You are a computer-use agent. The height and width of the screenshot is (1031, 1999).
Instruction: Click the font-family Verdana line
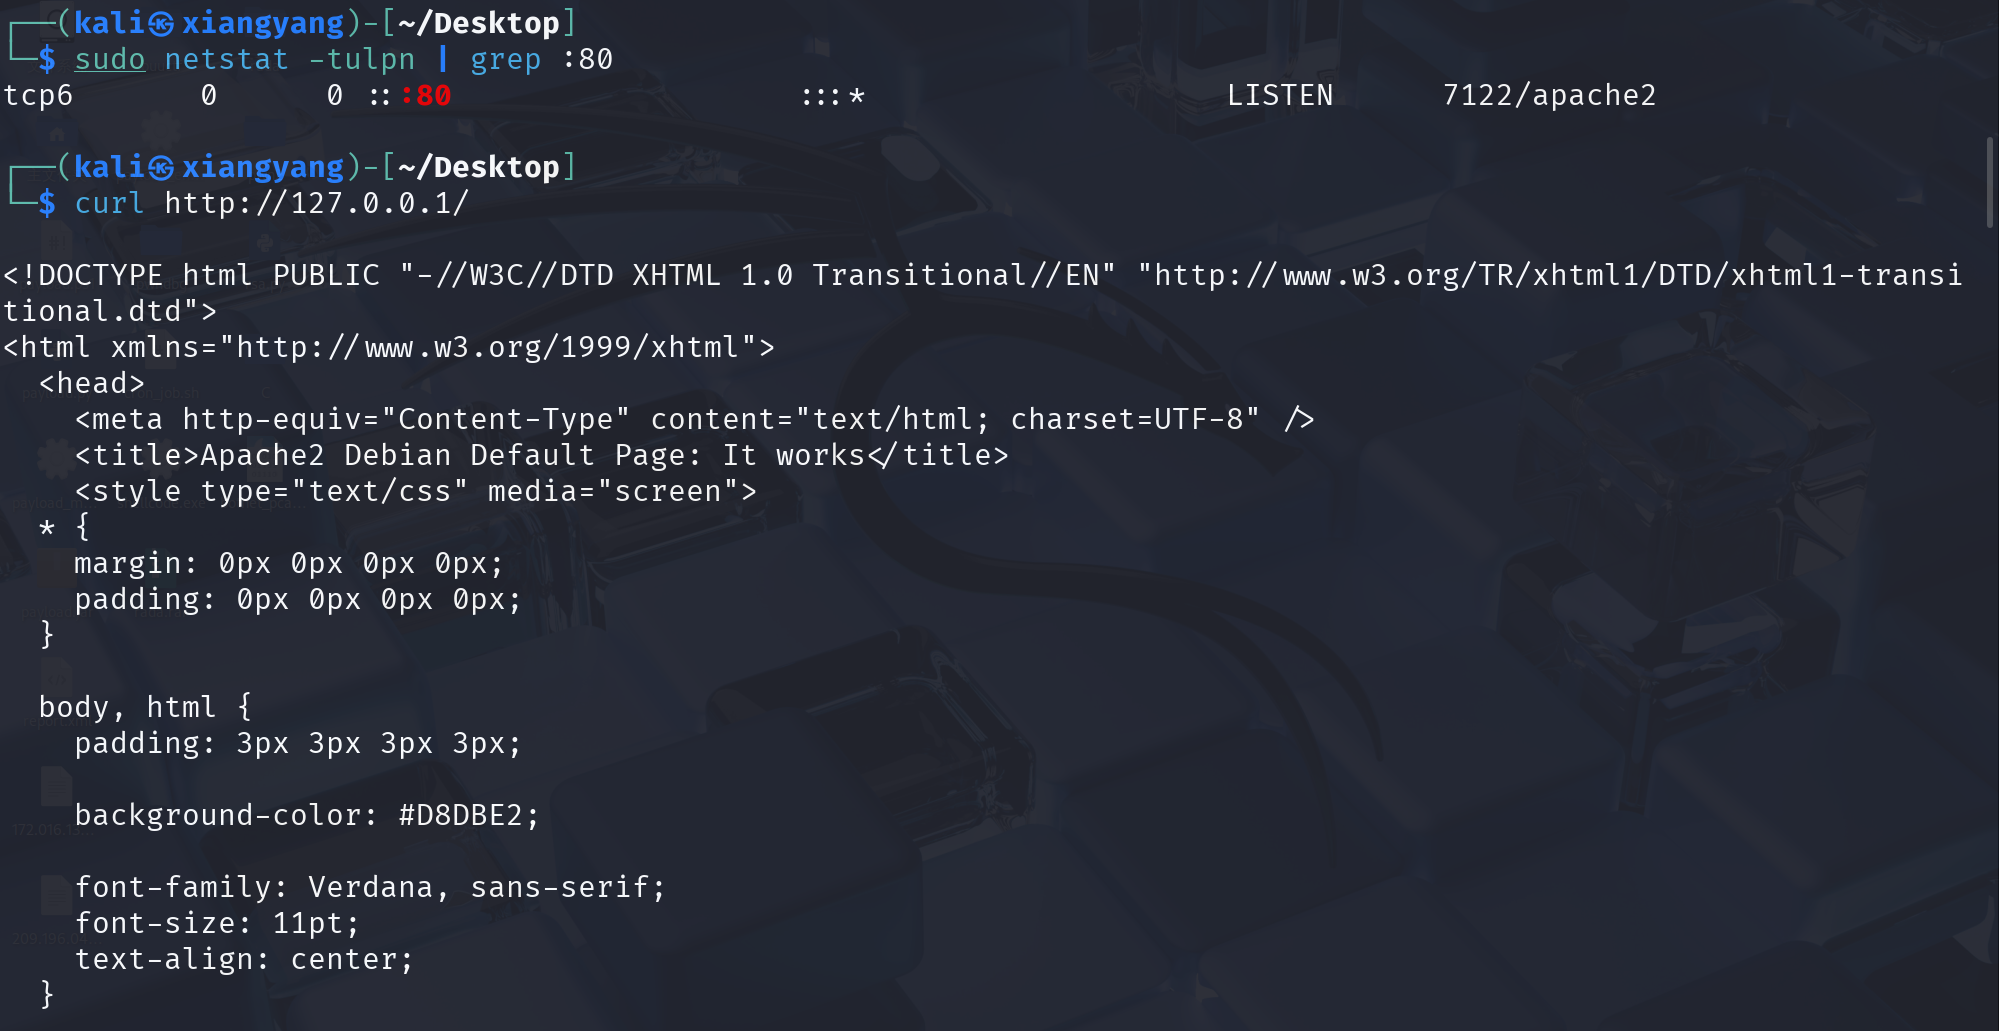370,887
